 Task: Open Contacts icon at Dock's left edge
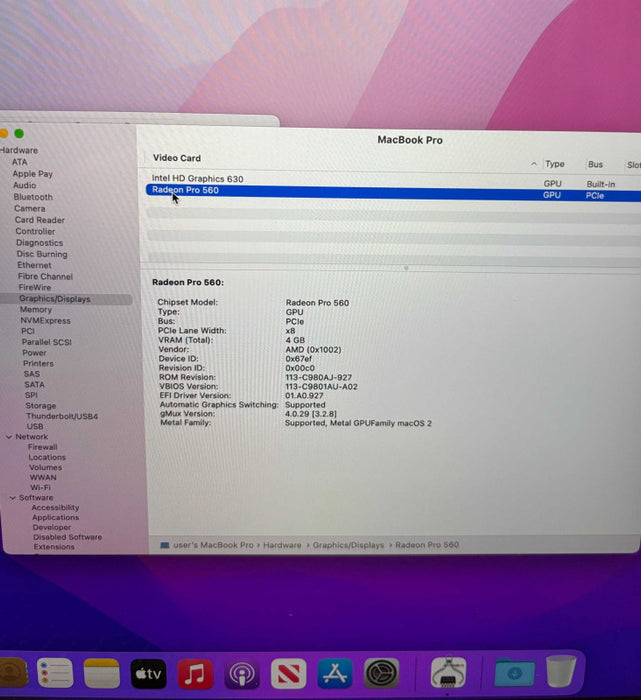(x=13, y=672)
